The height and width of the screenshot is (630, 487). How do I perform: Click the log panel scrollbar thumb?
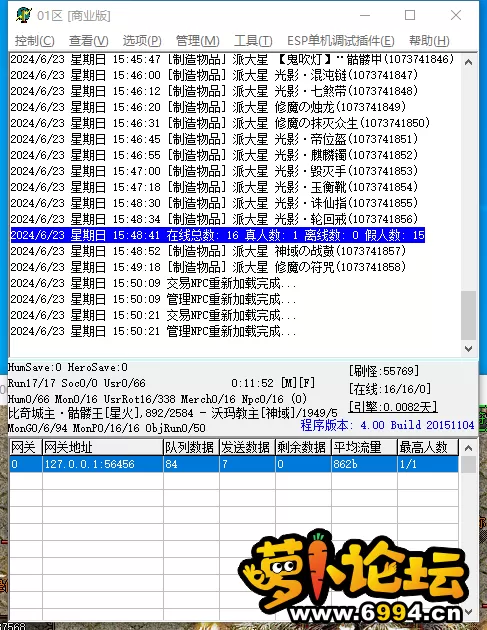click(x=468, y=316)
